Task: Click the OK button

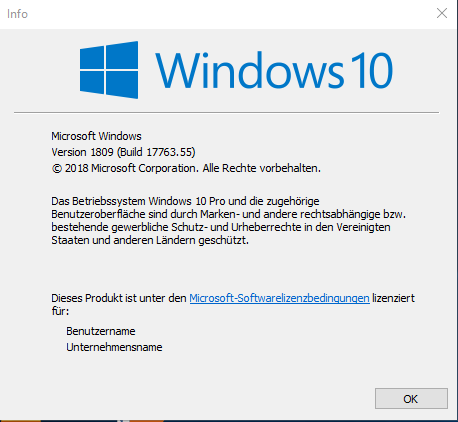Action: tap(411, 398)
